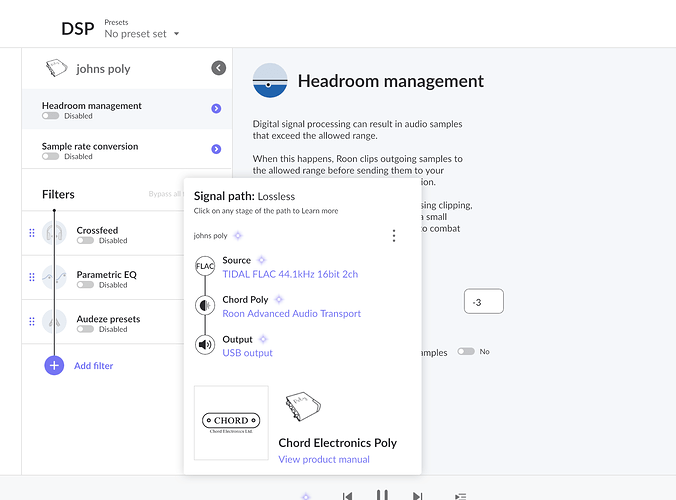676x500 pixels.
Task: Click the Signal path: Lossless heading
Action: pos(244,196)
